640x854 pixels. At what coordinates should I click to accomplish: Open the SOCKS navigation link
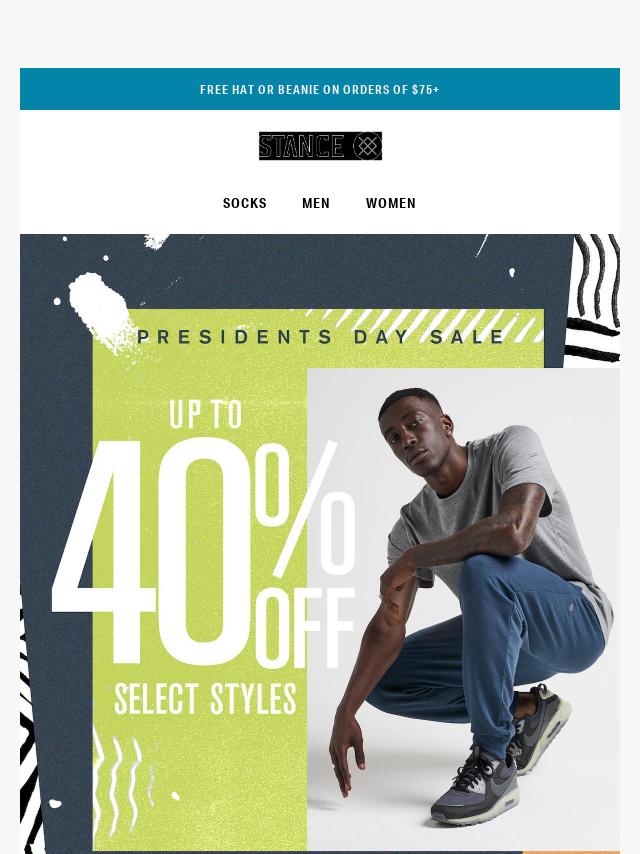click(x=245, y=203)
